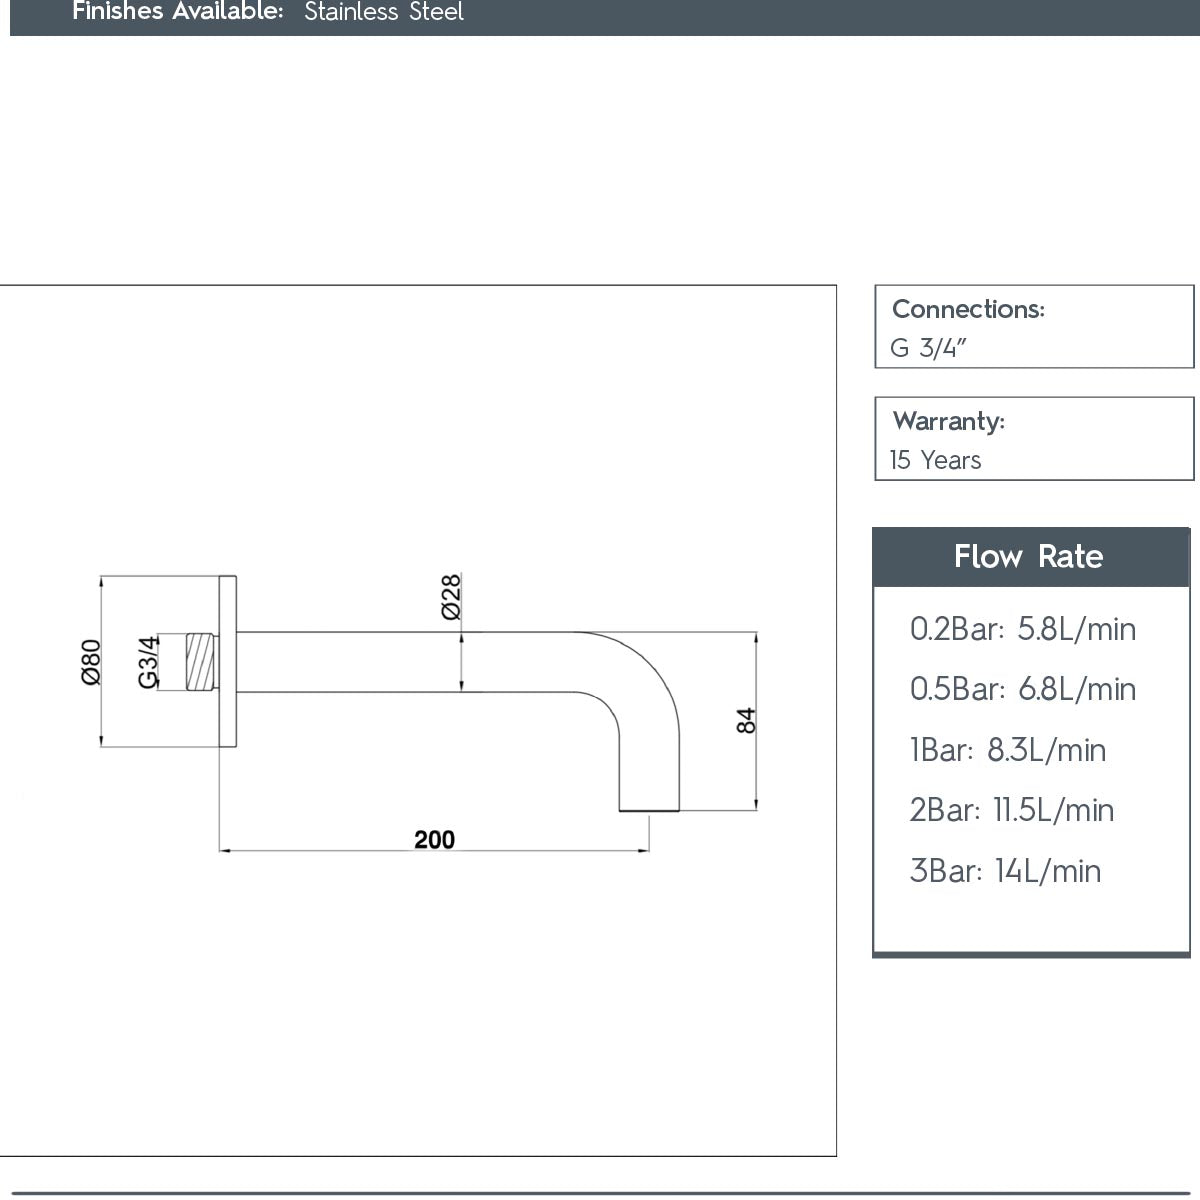Click the 'Warranty:' heading

(x=948, y=421)
